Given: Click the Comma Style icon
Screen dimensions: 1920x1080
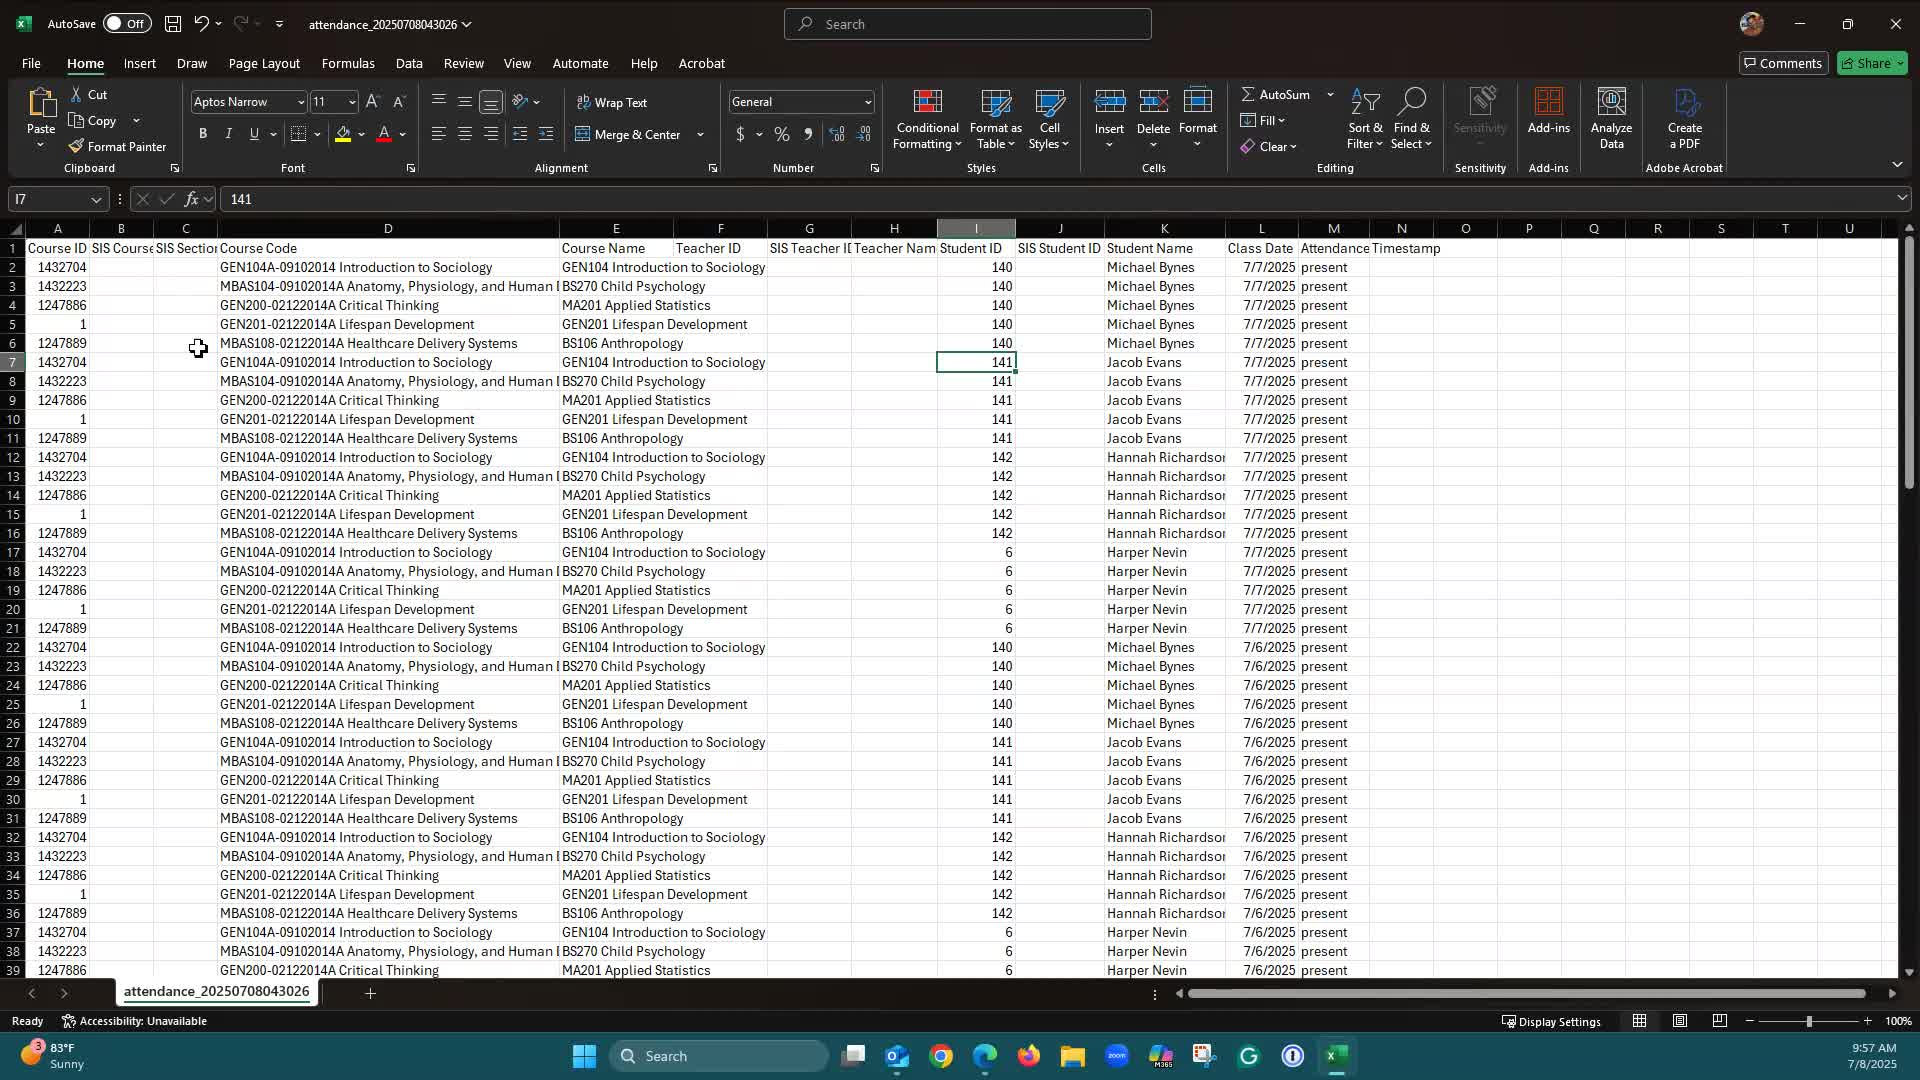Looking at the screenshot, I should pos(808,134).
